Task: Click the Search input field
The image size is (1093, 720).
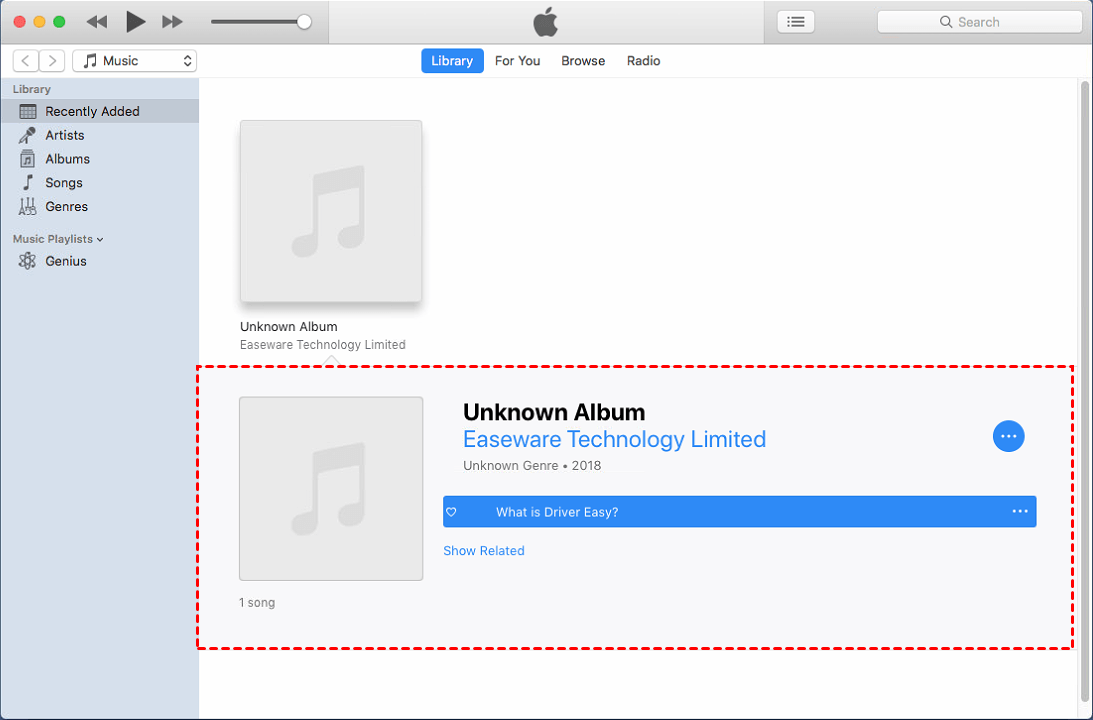Action: 979,22
